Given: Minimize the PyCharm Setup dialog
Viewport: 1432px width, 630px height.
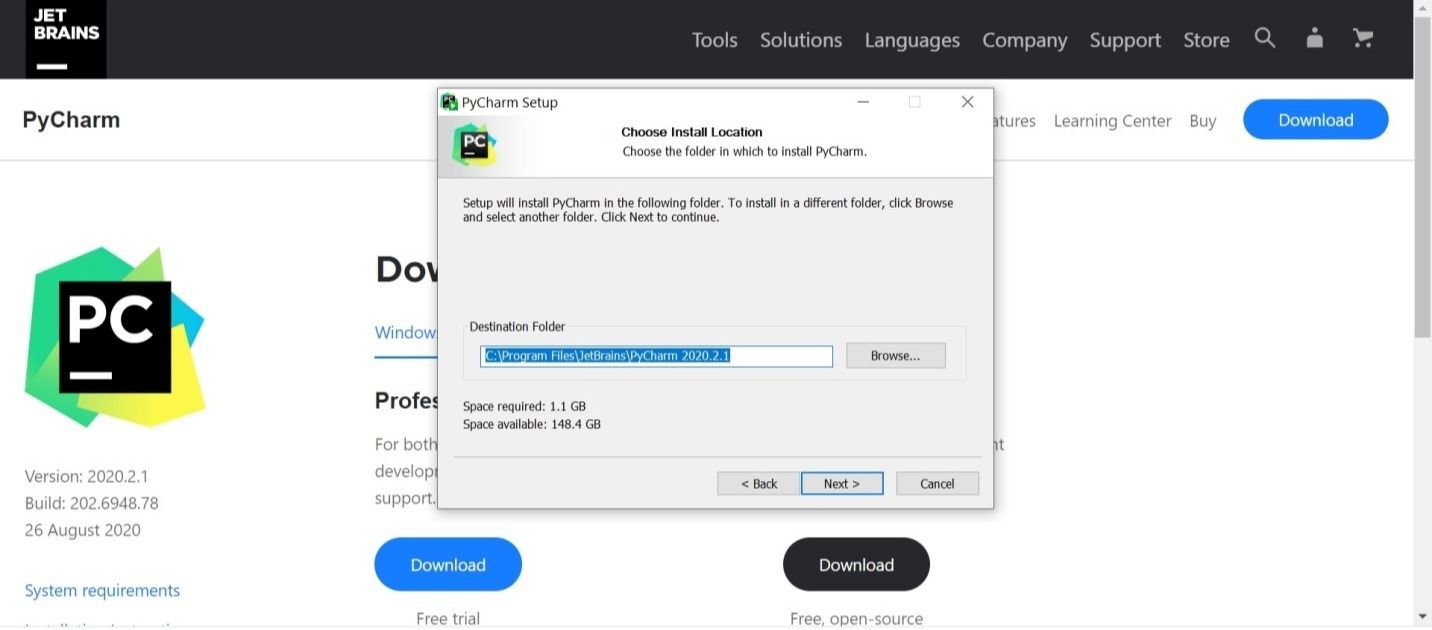Looking at the screenshot, I should coord(863,102).
